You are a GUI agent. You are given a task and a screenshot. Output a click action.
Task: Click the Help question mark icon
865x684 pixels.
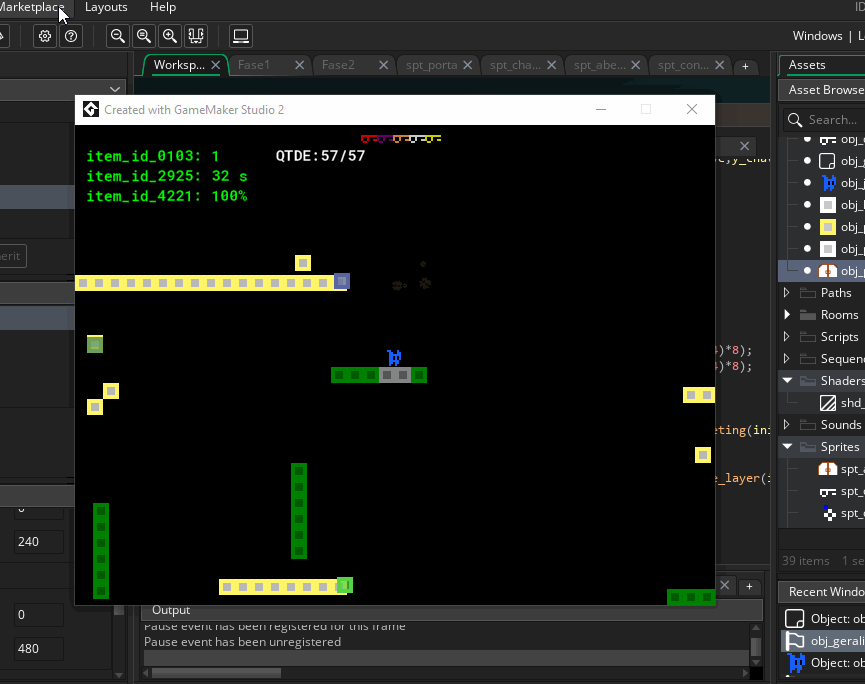(71, 36)
